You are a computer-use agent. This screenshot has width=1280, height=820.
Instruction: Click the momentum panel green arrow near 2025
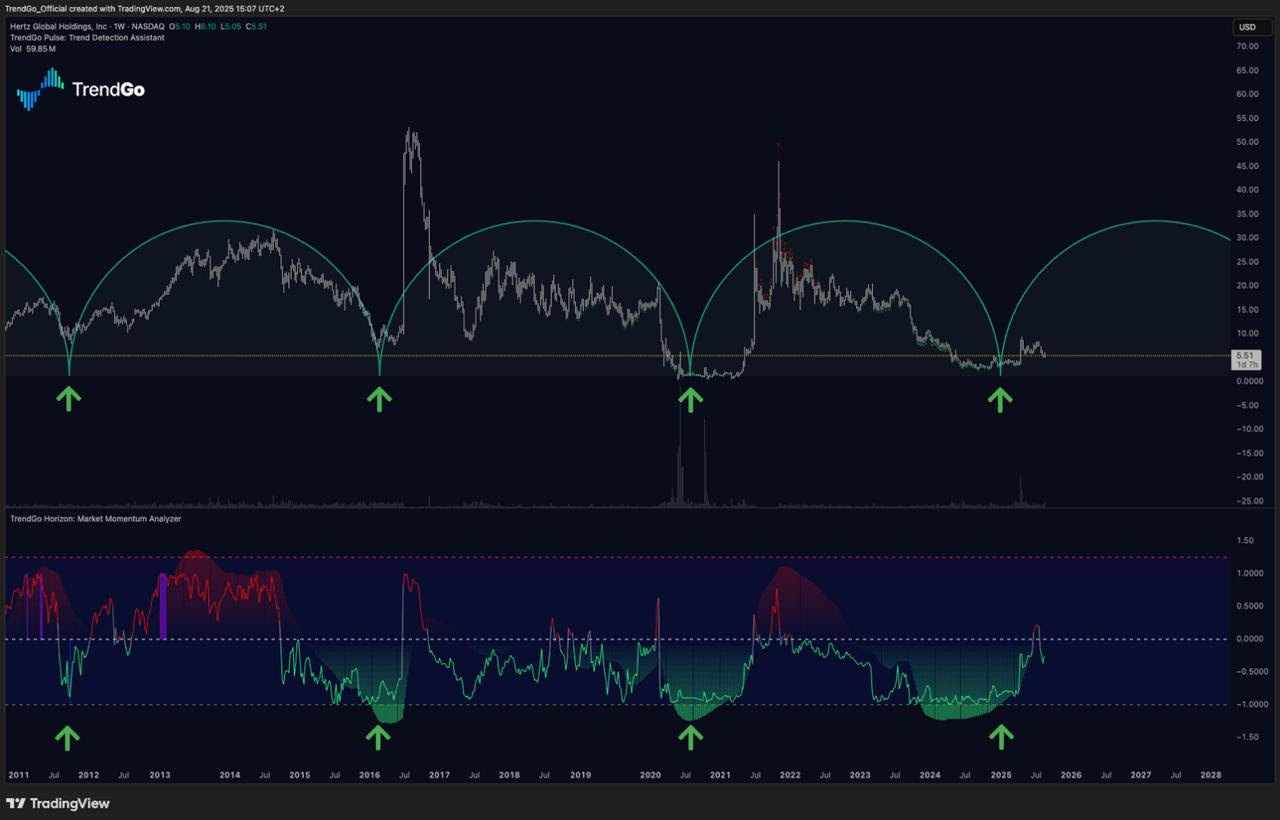1000,737
